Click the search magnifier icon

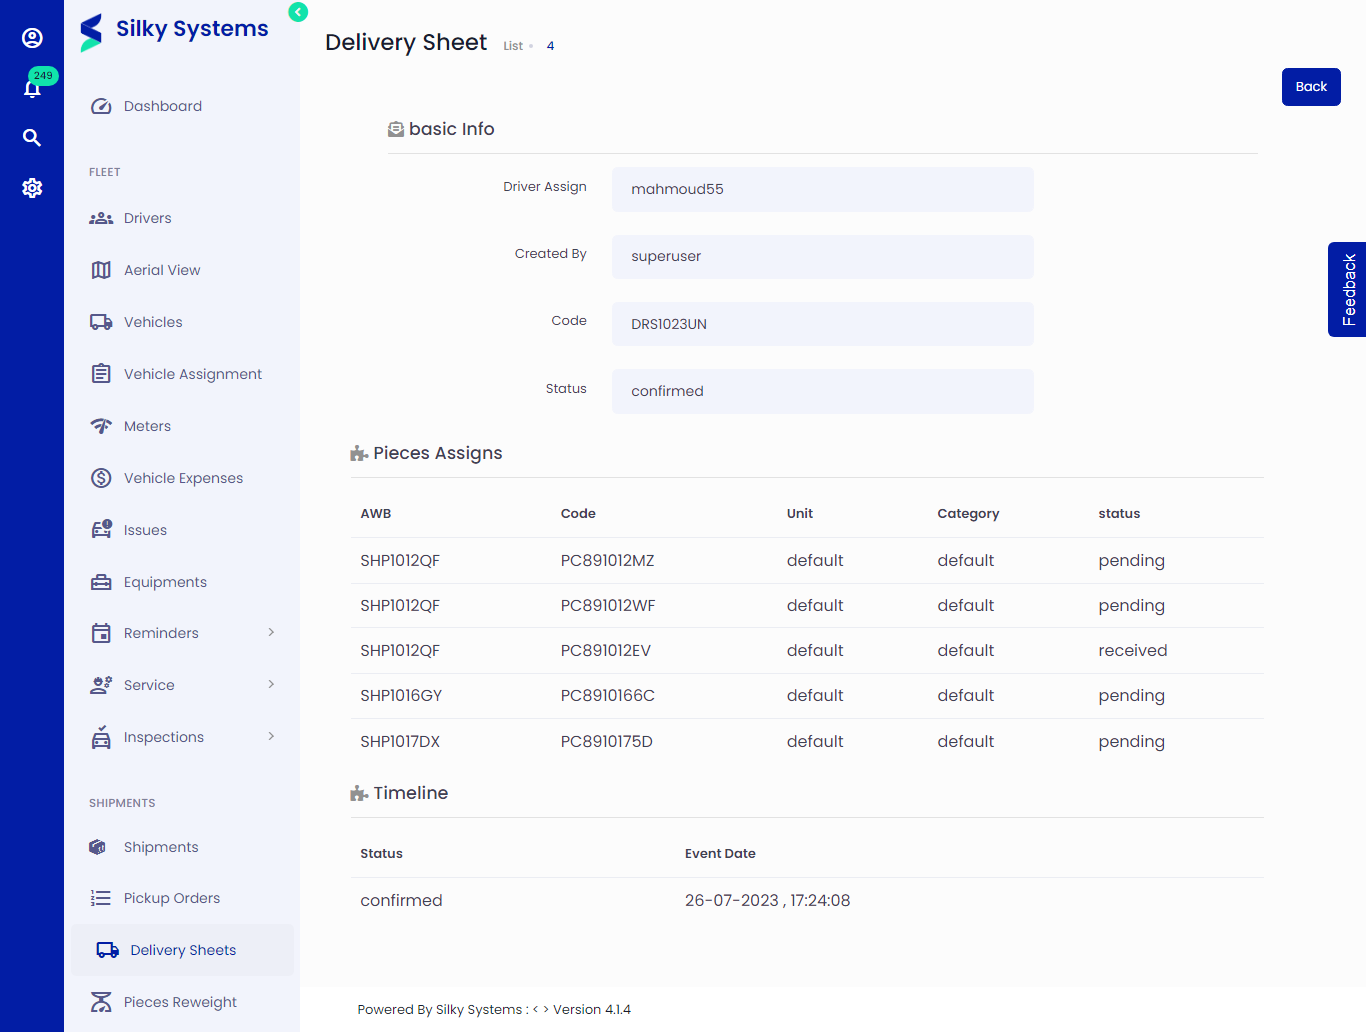pos(32,137)
